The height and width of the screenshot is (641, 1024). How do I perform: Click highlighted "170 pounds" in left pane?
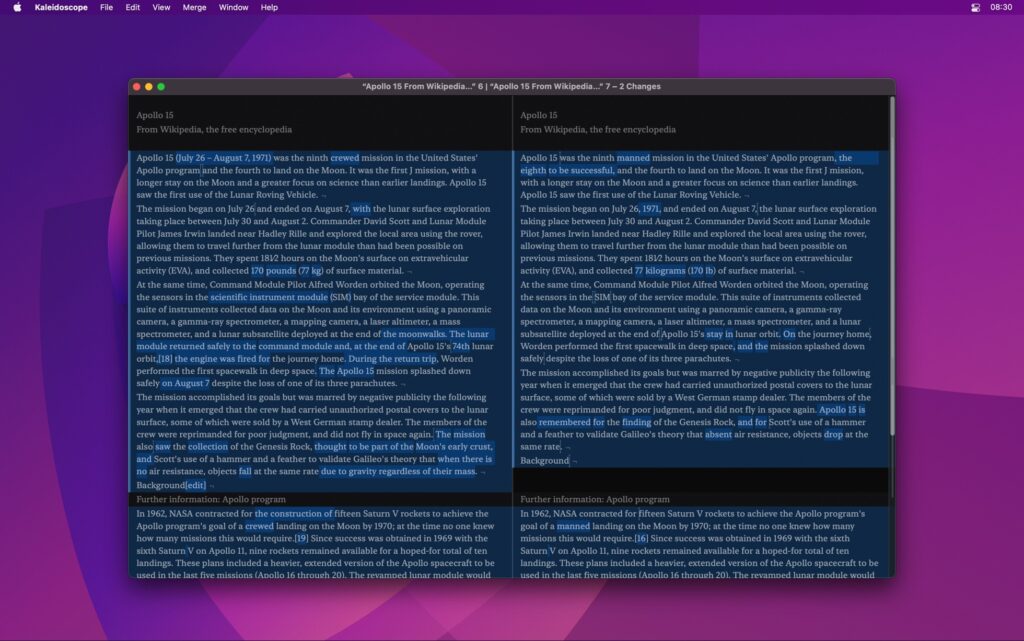click(274, 270)
